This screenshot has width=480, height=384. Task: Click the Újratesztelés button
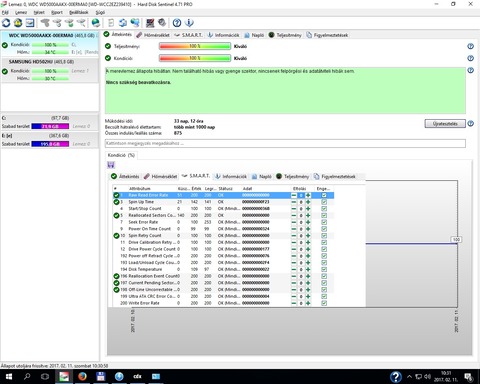[445, 124]
